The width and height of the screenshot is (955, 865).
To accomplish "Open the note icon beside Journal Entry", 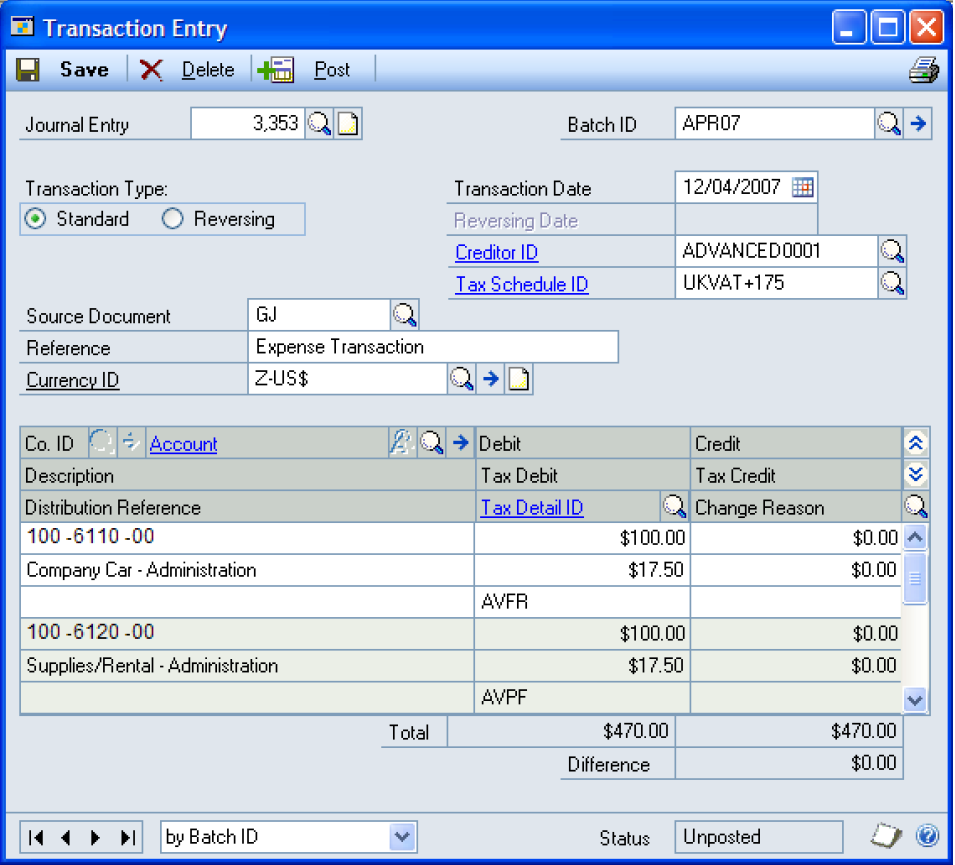I will click(x=347, y=124).
